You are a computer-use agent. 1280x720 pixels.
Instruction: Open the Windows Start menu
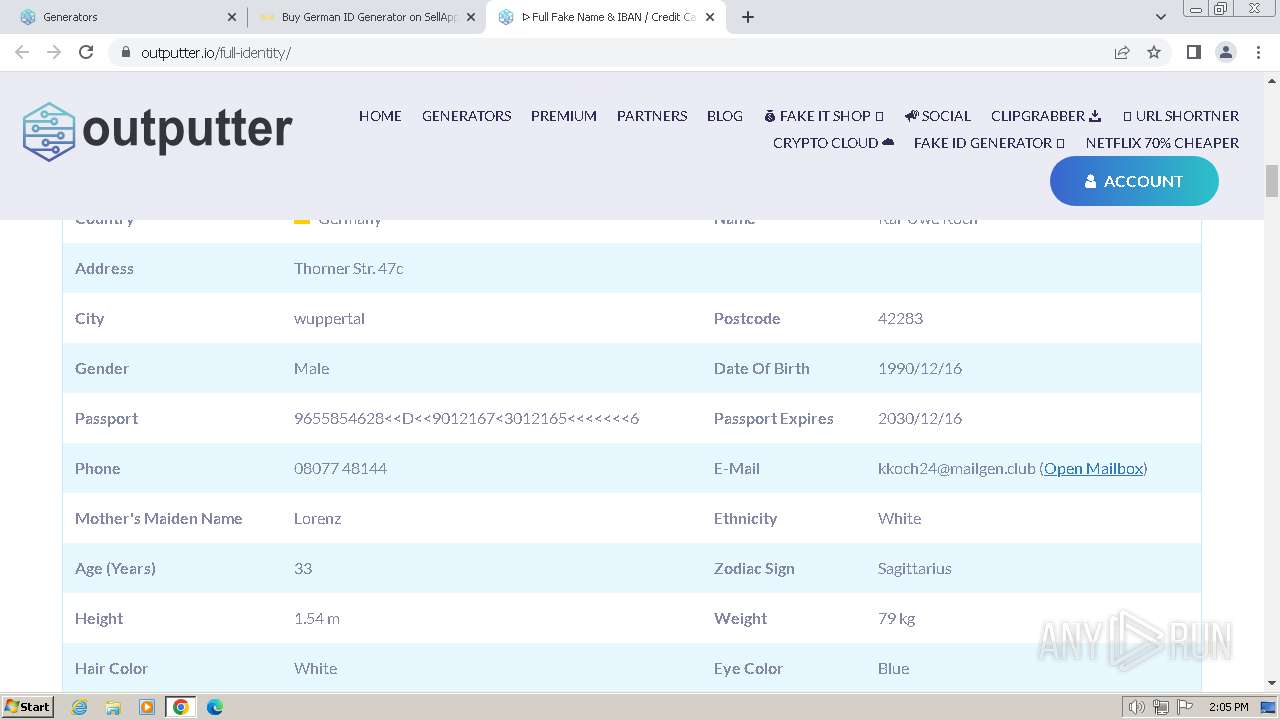coord(27,706)
